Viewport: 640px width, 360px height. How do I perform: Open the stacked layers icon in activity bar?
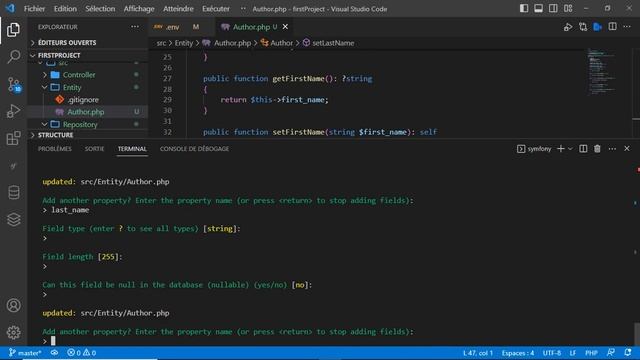coord(13,220)
